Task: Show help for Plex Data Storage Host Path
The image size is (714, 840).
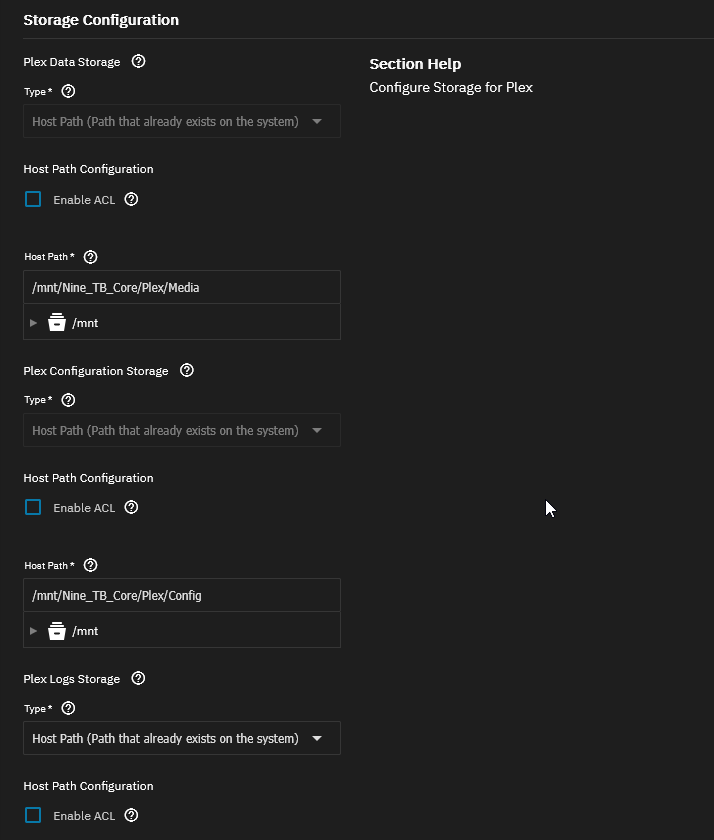Action: click(91, 257)
